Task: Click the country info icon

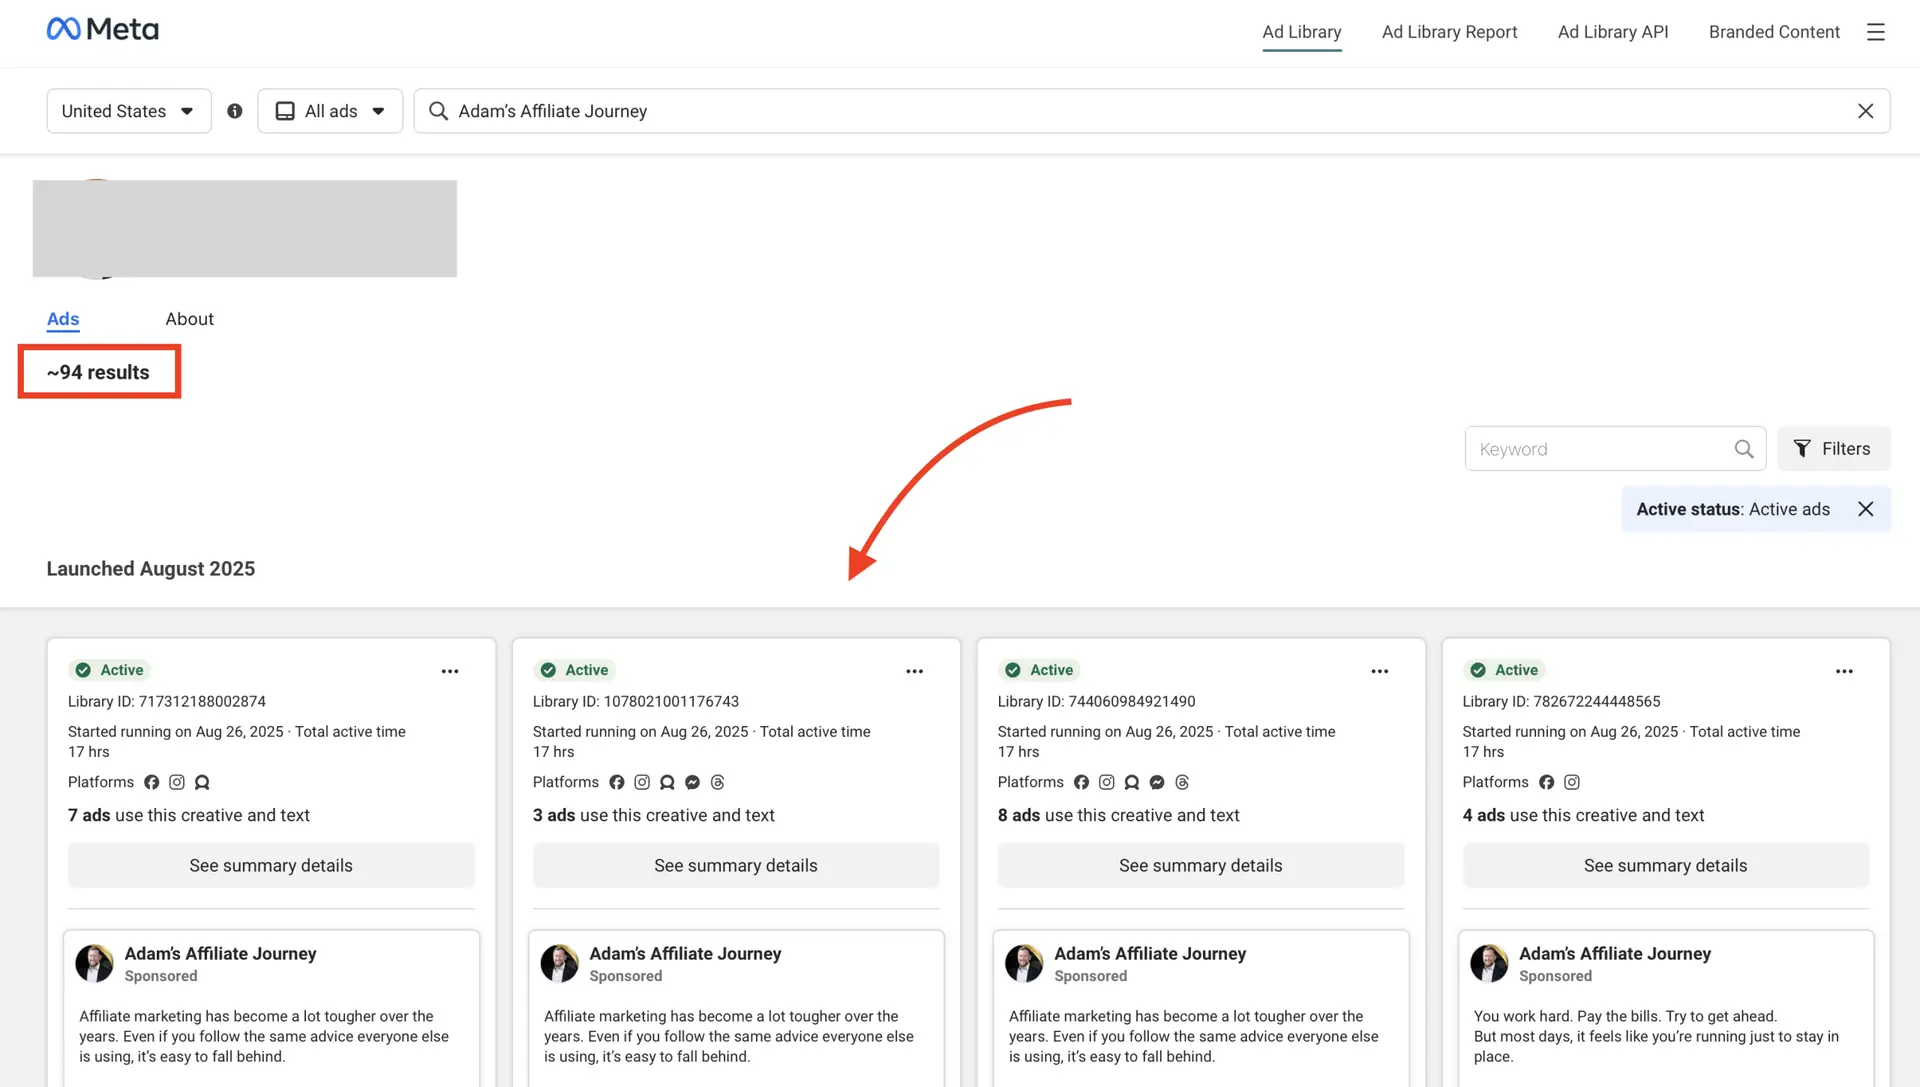Action: (x=235, y=111)
